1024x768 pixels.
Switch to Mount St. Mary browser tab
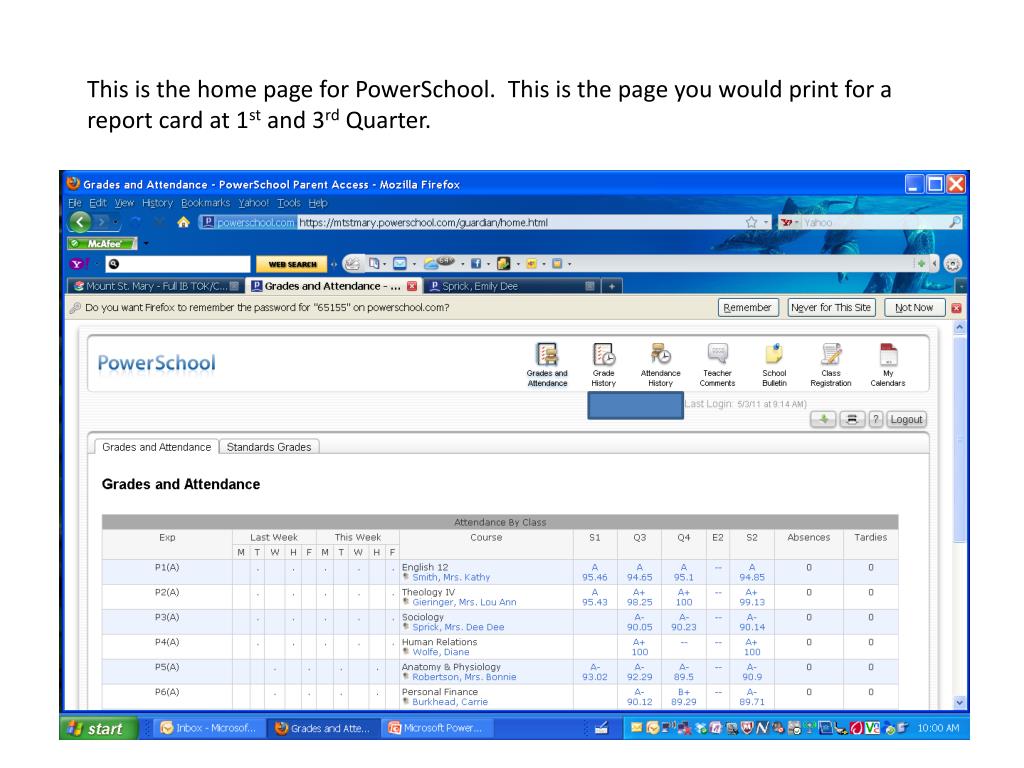click(155, 286)
